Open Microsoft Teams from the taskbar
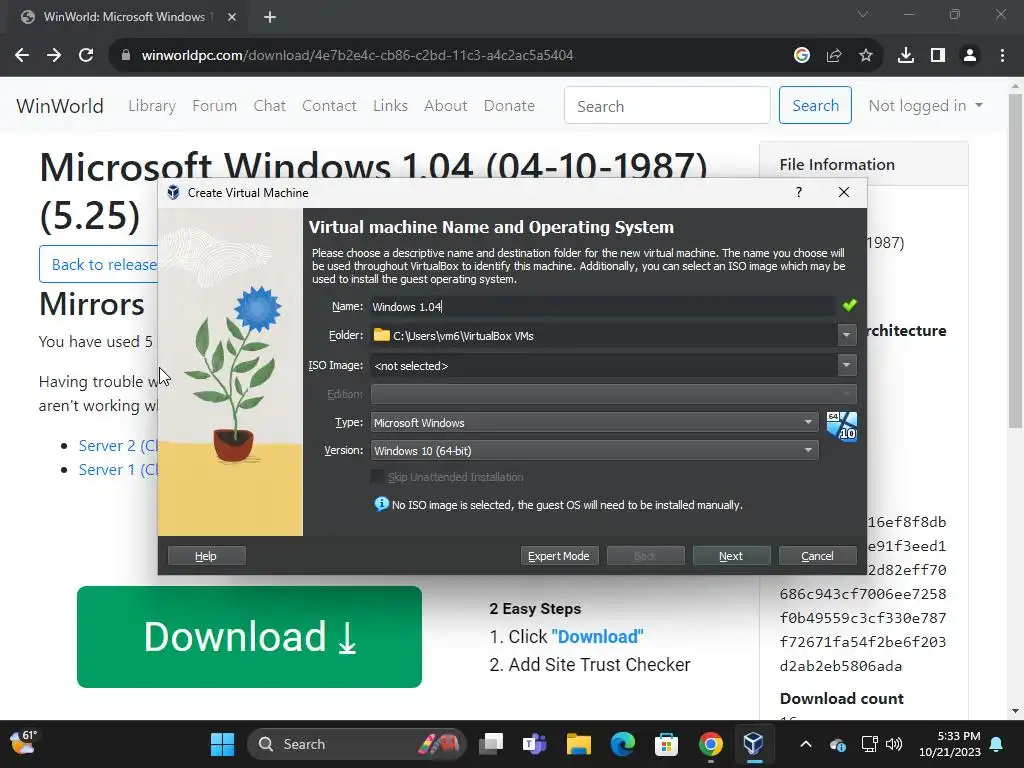 (535, 744)
